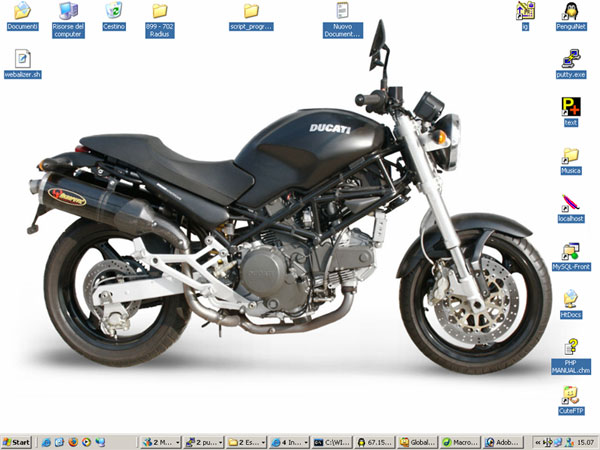
Task: Click the 15.07 system clock
Action: [x=586, y=443]
